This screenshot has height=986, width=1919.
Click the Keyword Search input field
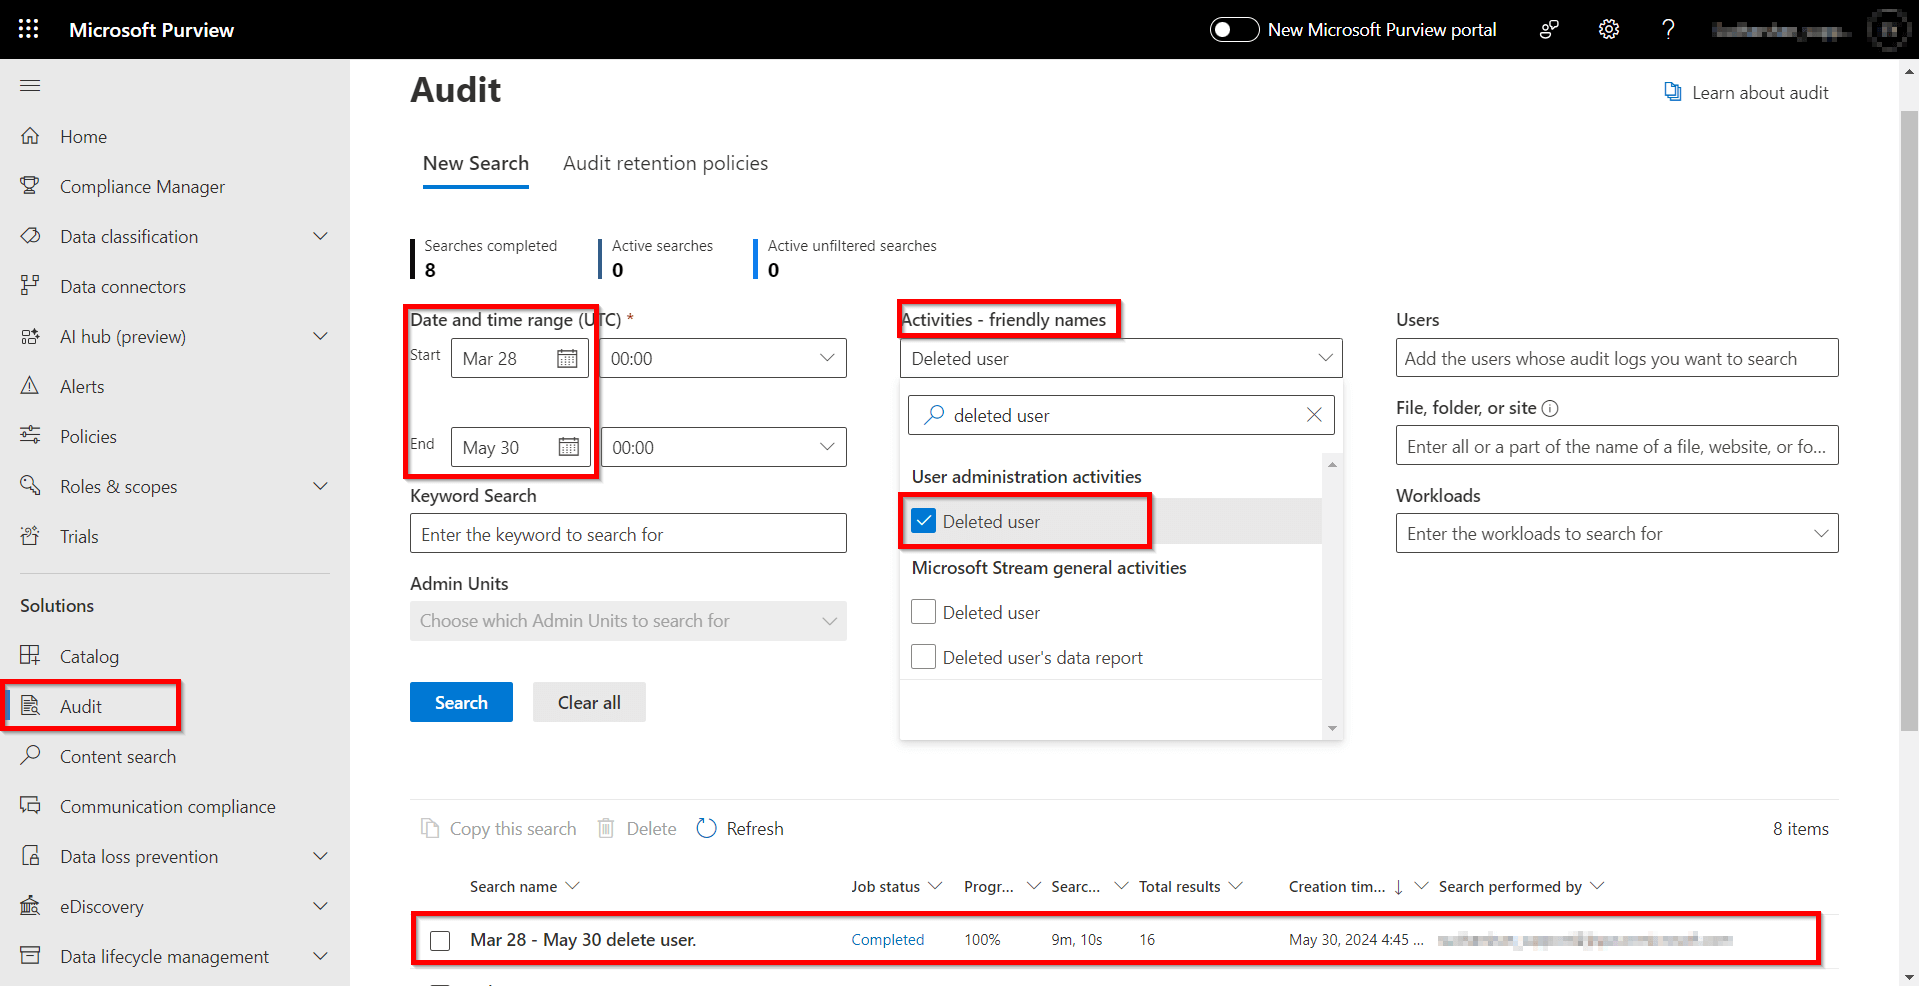(x=628, y=533)
